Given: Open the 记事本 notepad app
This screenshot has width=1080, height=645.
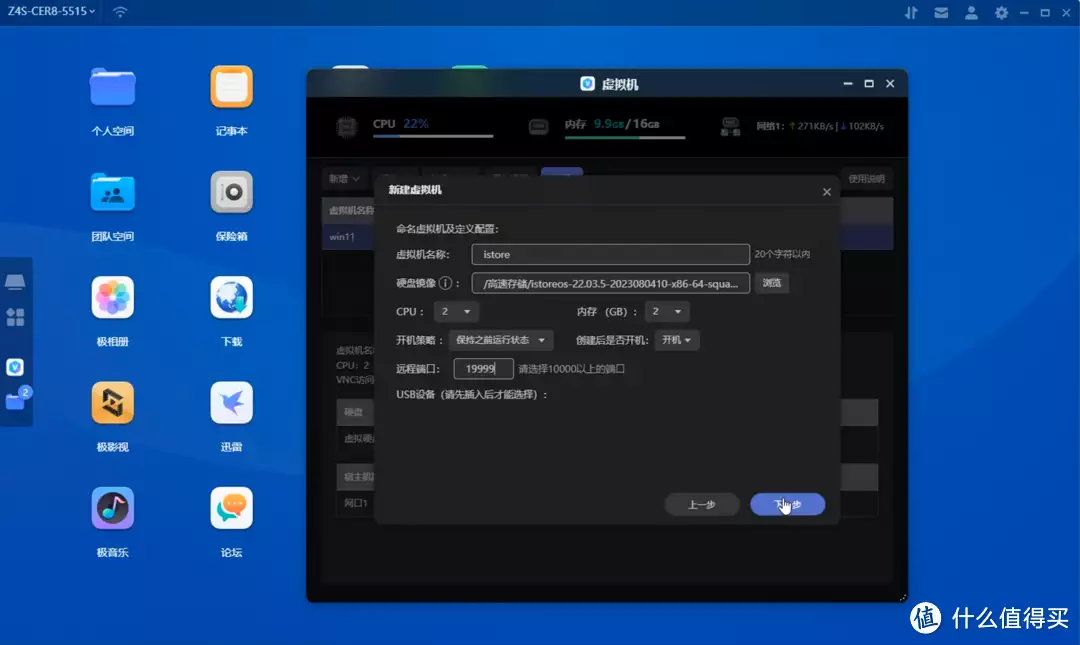Looking at the screenshot, I should point(231,87).
